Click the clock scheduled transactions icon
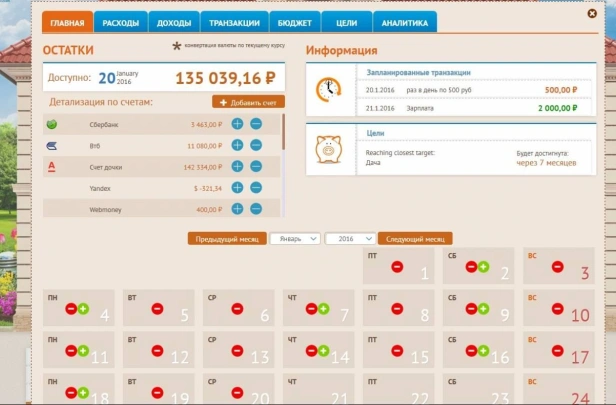The image size is (616, 405). pos(329,90)
